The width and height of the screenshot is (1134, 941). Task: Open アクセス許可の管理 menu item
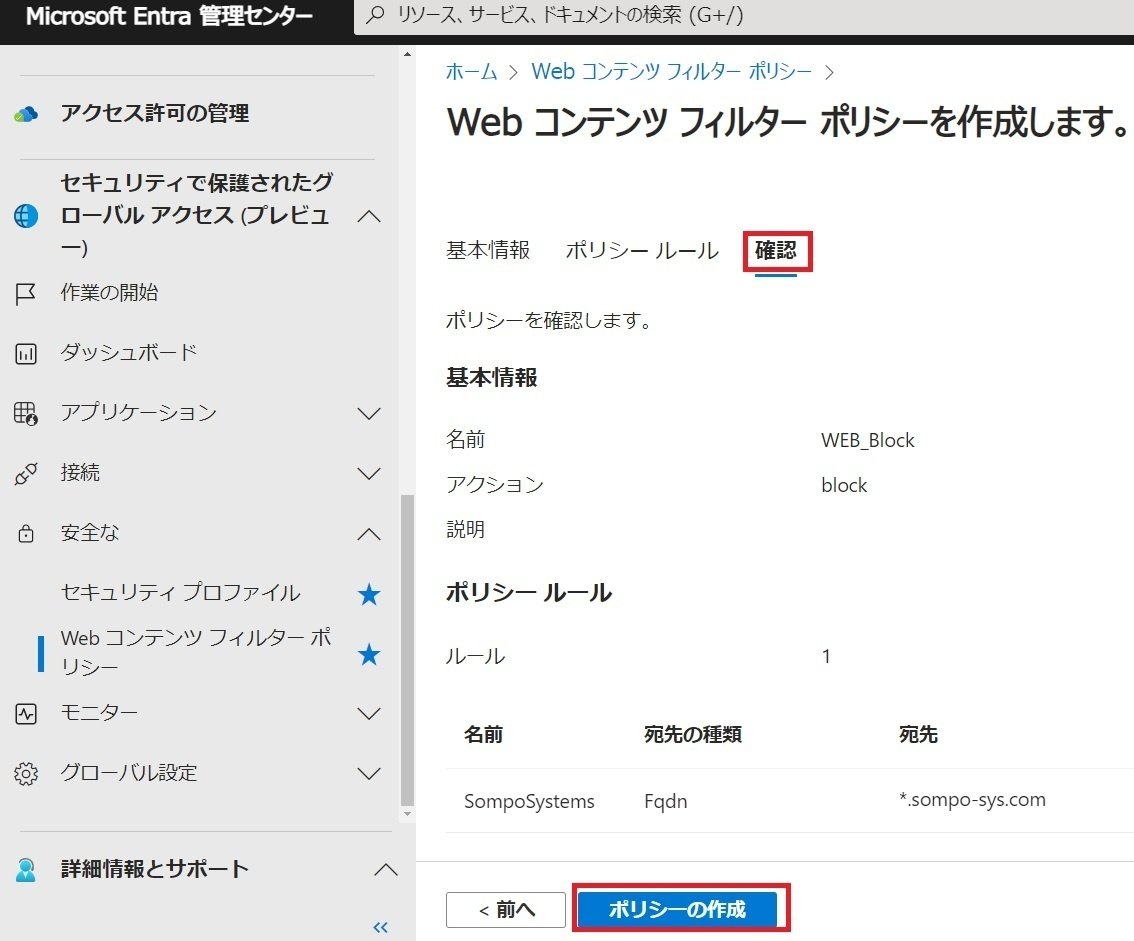[x=155, y=114]
